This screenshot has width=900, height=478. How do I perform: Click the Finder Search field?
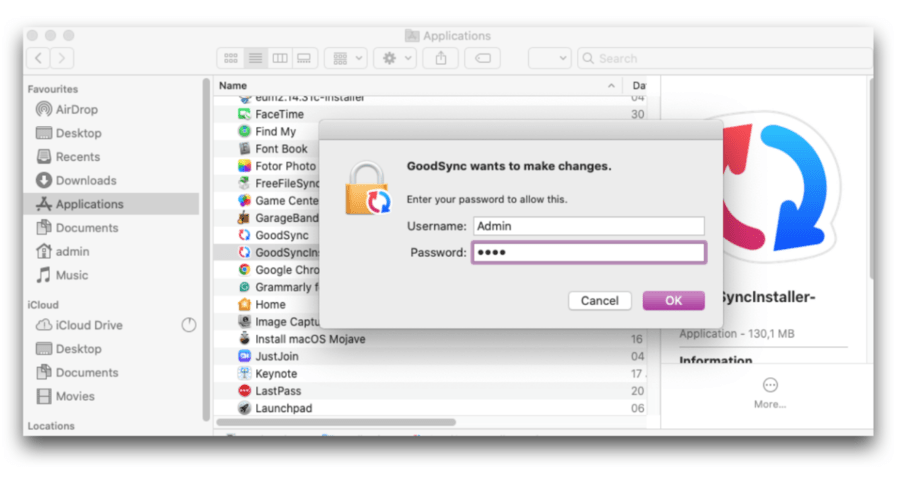pyautogui.click(x=724, y=59)
